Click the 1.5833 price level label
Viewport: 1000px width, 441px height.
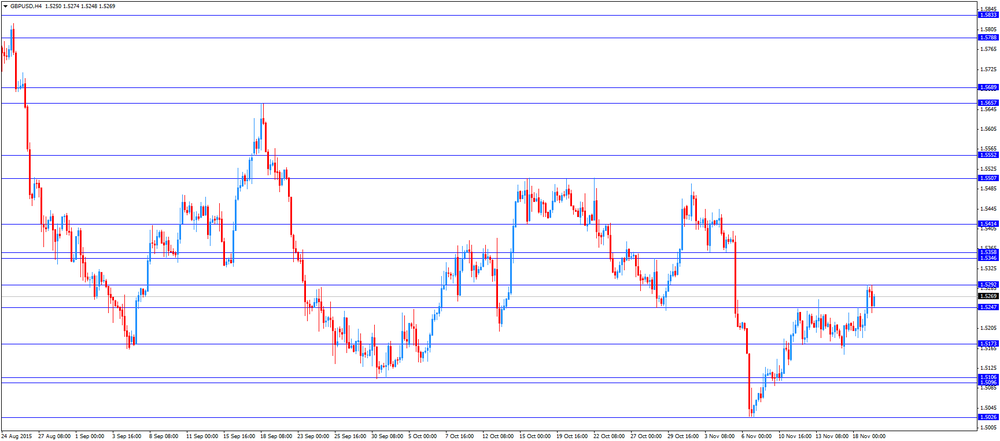[x=987, y=15]
